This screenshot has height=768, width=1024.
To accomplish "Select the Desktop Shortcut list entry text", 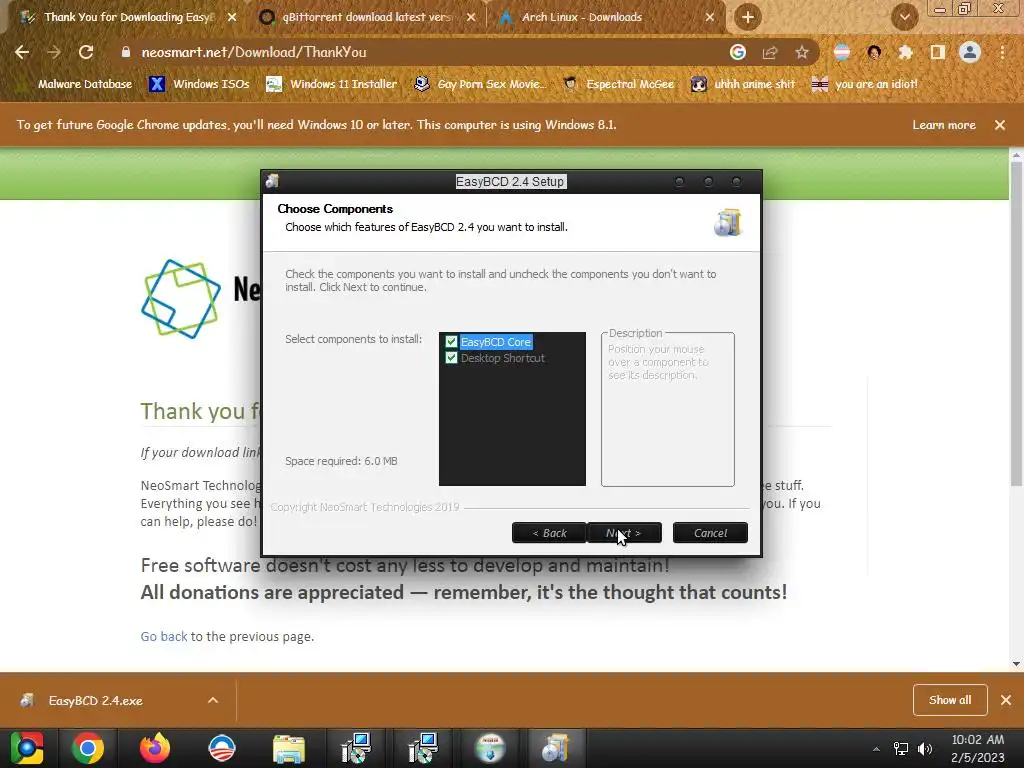I will tap(502, 358).
